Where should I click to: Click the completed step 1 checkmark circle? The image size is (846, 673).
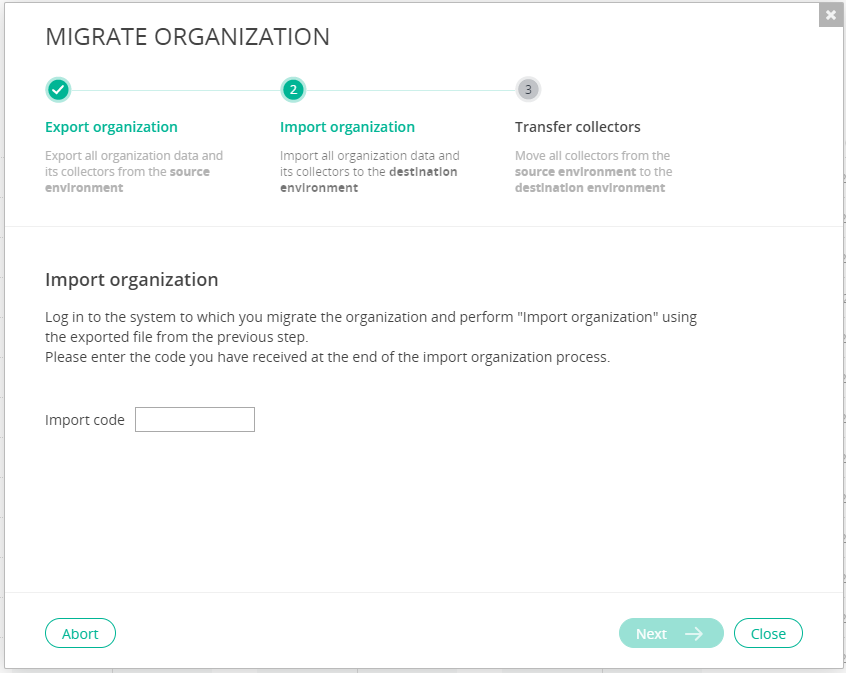point(58,90)
